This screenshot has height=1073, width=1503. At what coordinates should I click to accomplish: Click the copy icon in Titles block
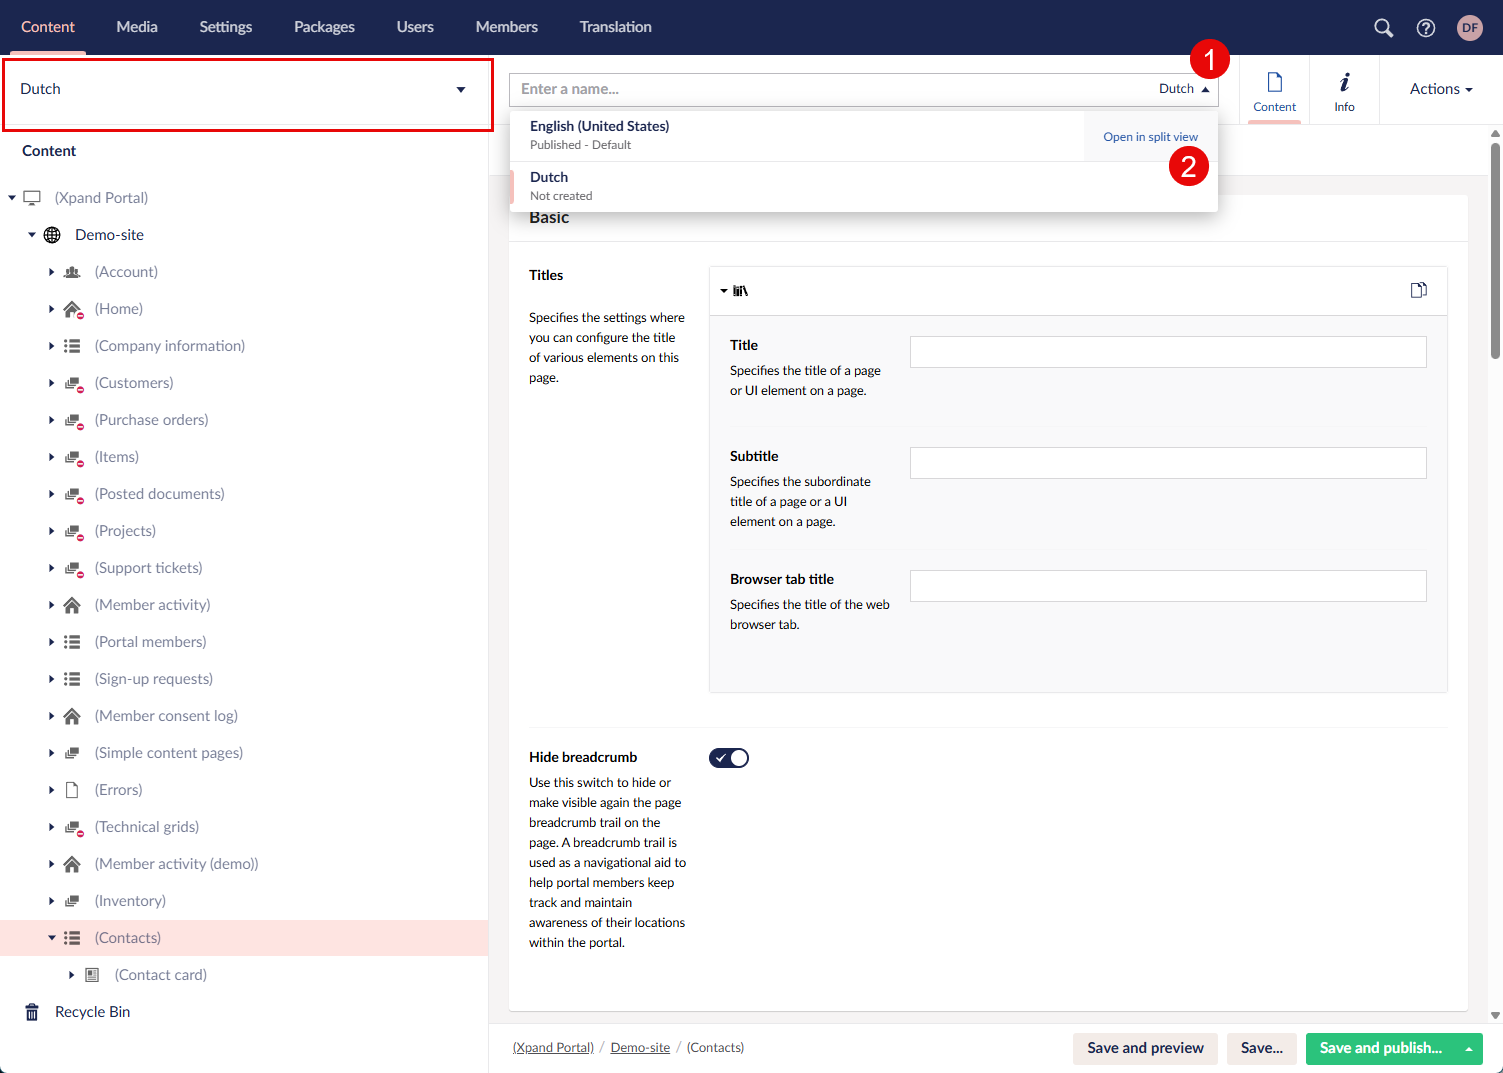pos(1418,290)
